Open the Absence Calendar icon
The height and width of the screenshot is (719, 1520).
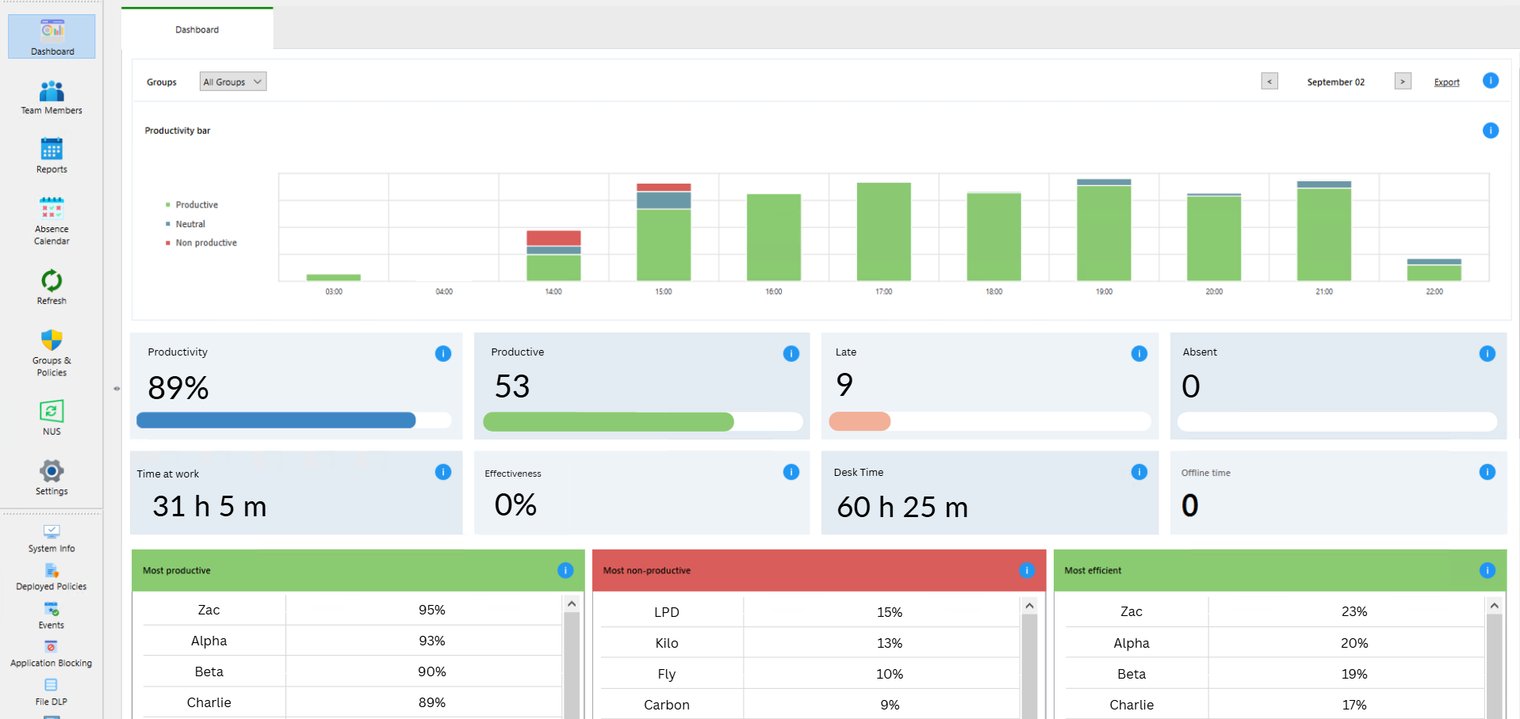51,208
